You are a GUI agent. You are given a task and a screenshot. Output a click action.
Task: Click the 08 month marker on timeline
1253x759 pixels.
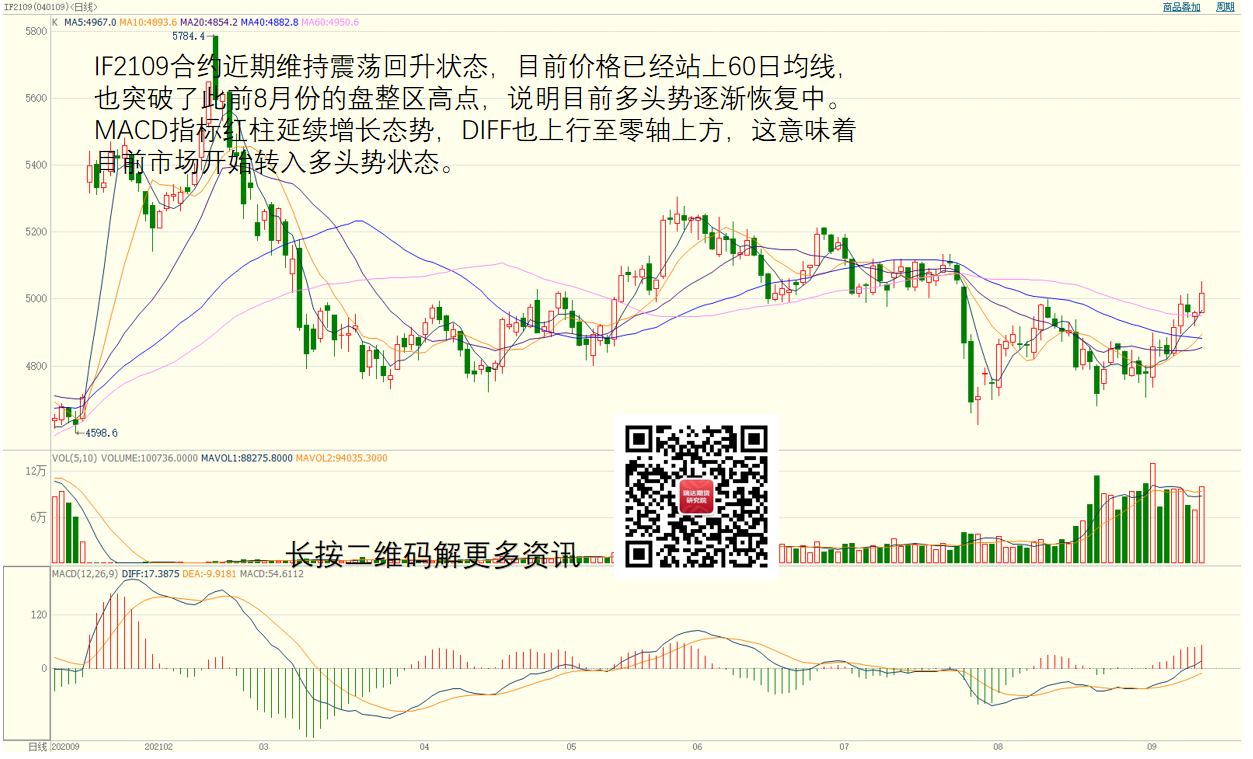(997, 747)
